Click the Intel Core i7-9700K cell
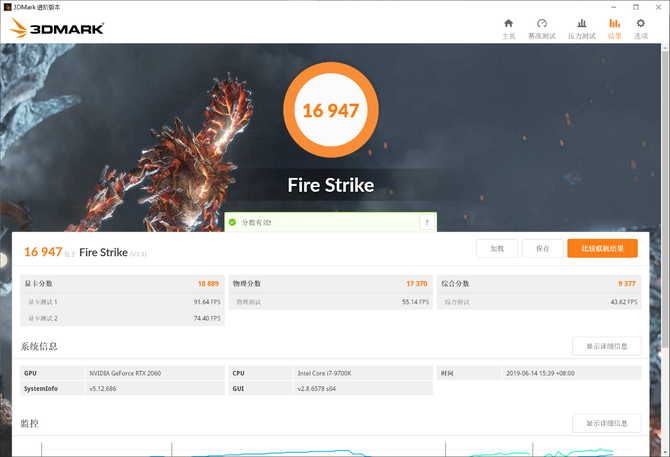The height and width of the screenshot is (457, 670). [363, 373]
